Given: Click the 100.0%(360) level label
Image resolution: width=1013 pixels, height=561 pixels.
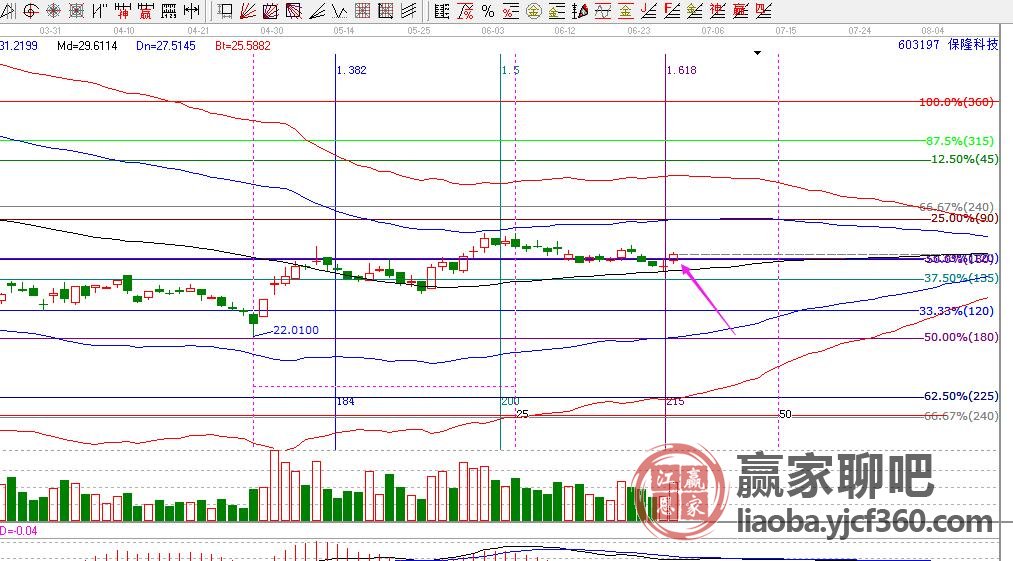Looking at the screenshot, I should (956, 102).
